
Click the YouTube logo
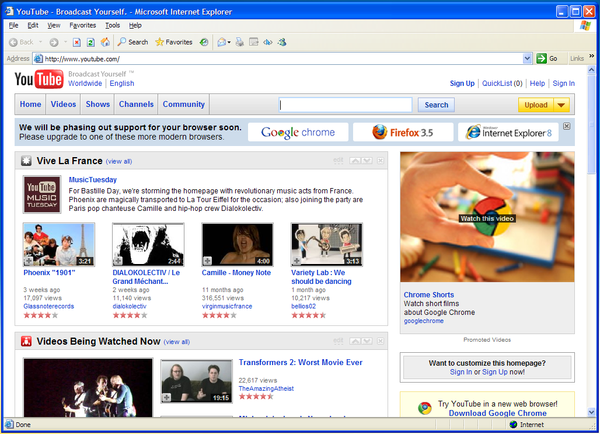[x=39, y=79]
